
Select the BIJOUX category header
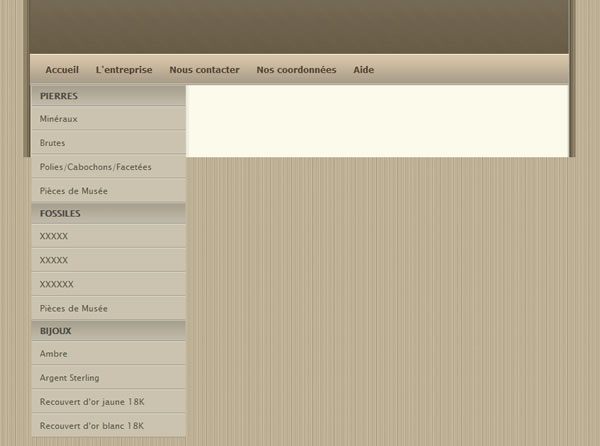pyautogui.click(x=109, y=330)
